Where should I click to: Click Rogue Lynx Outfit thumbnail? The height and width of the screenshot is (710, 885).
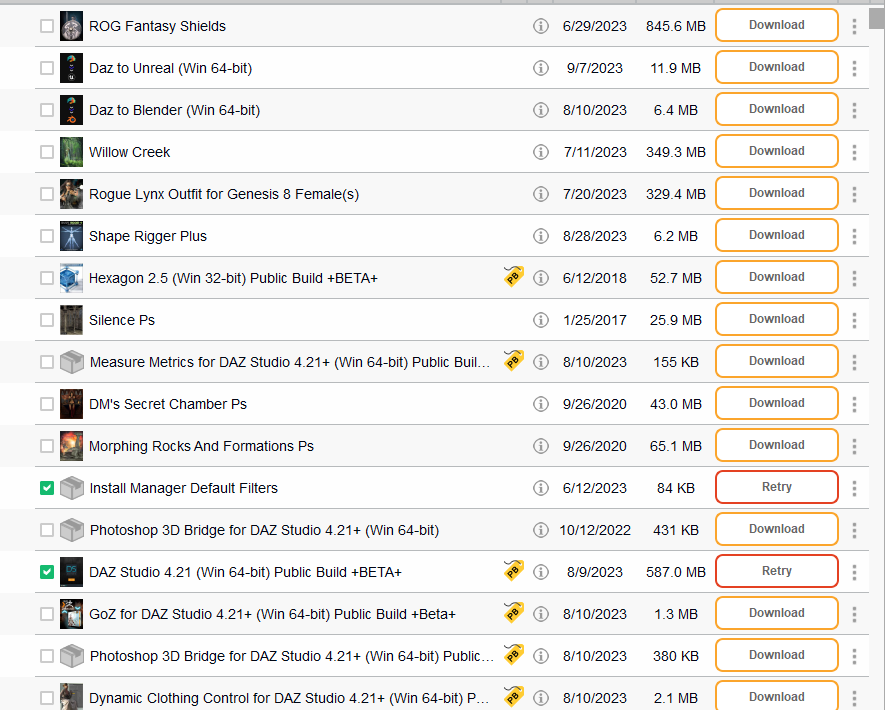tap(72, 194)
